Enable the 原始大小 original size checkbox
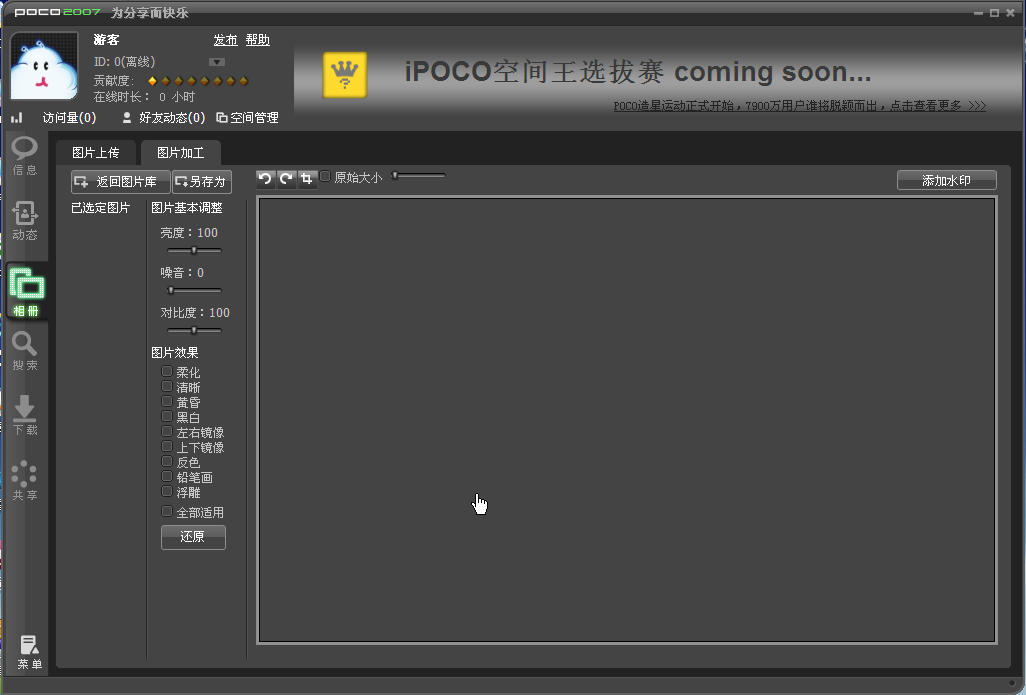Screen dimensions: 1026x695 click(x=325, y=177)
